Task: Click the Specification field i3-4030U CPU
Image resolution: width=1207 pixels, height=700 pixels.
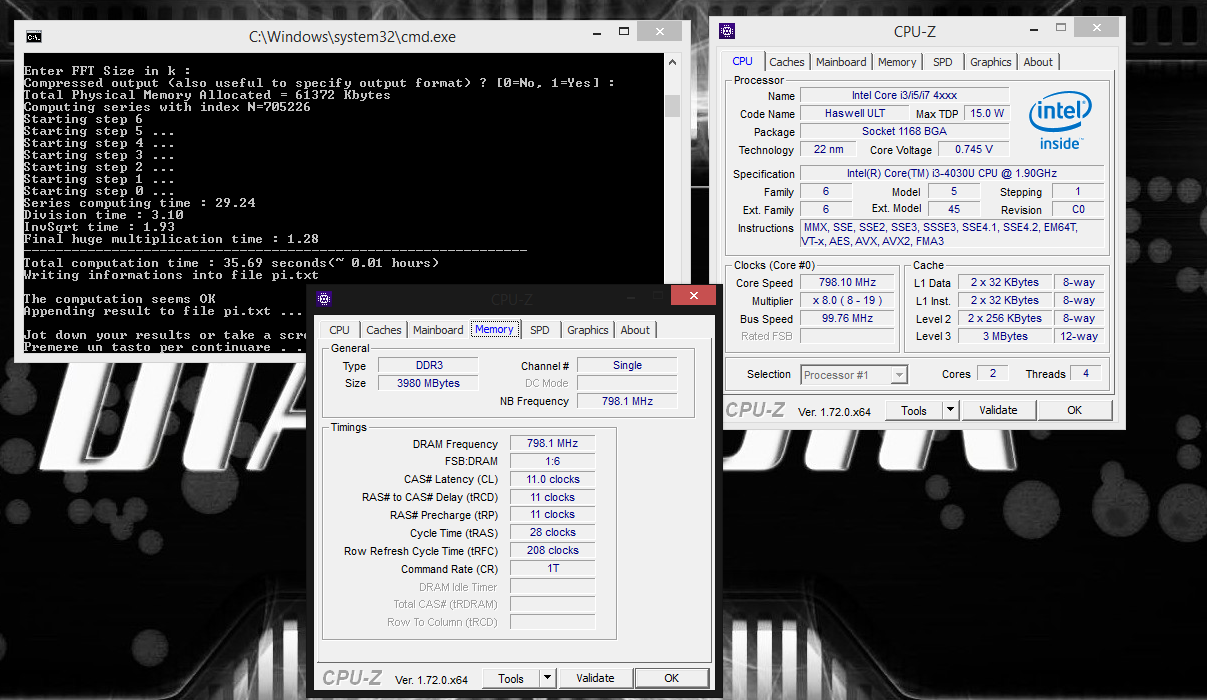Action: pyautogui.click(x=952, y=173)
